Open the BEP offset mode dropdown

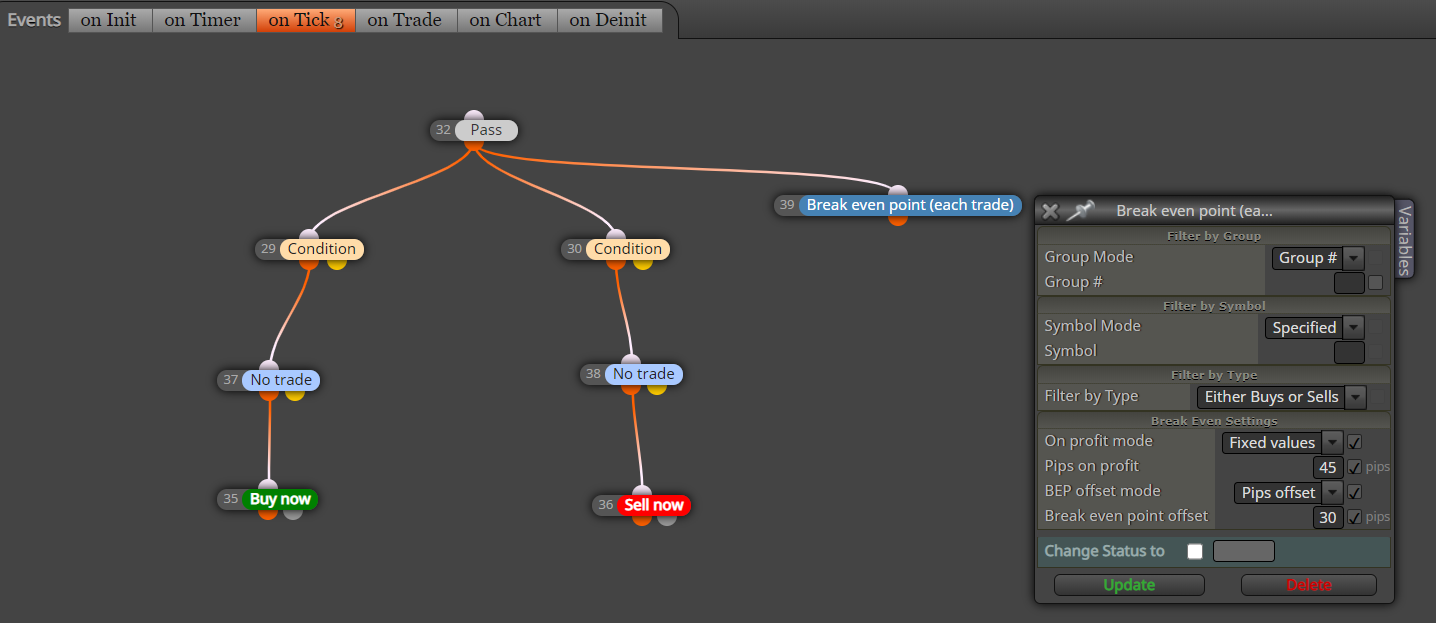[1289, 492]
